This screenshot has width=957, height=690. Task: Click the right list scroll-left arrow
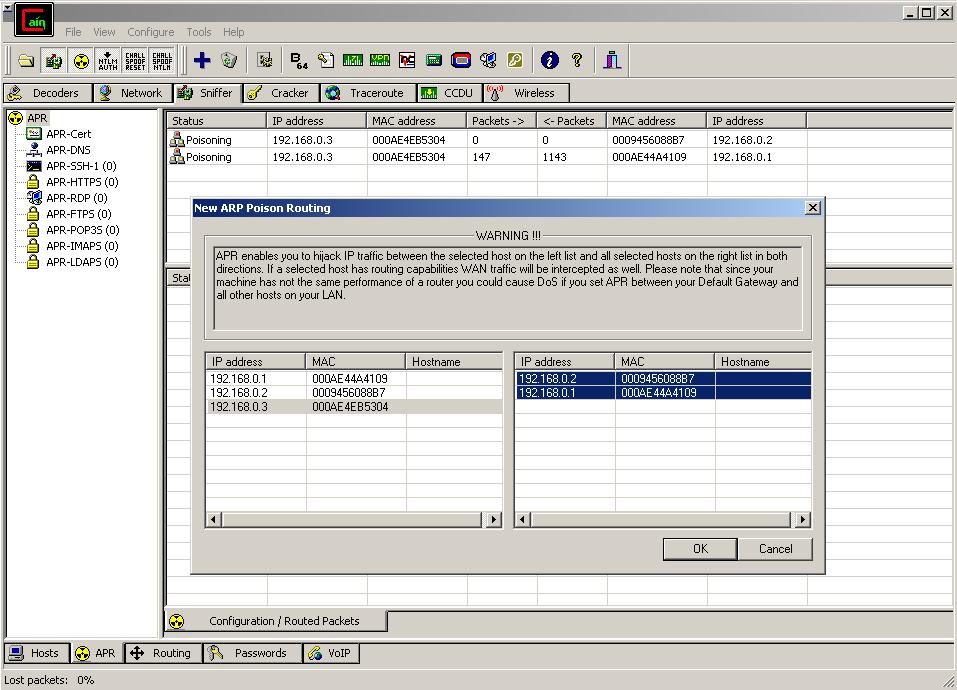click(x=522, y=520)
